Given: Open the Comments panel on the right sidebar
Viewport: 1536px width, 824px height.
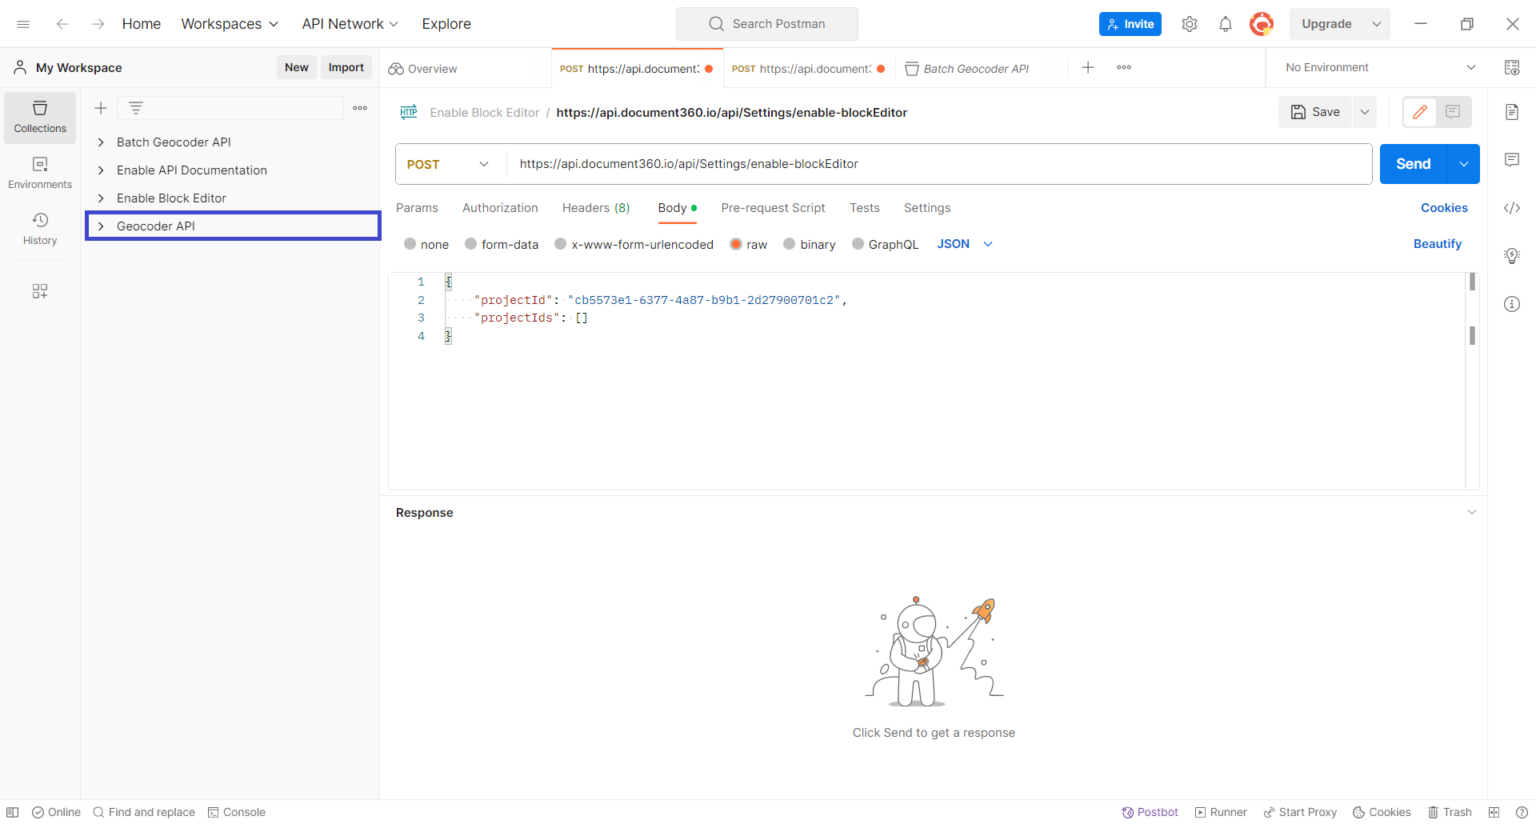Looking at the screenshot, I should [1512, 159].
